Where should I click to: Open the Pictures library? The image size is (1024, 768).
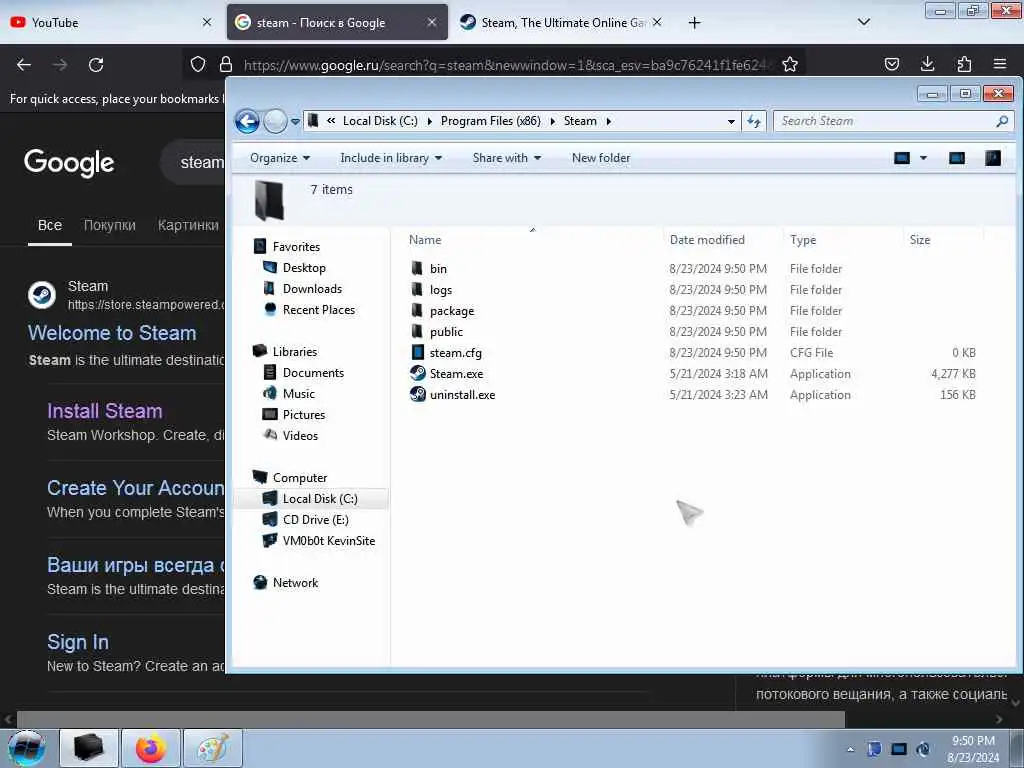tap(304, 415)
